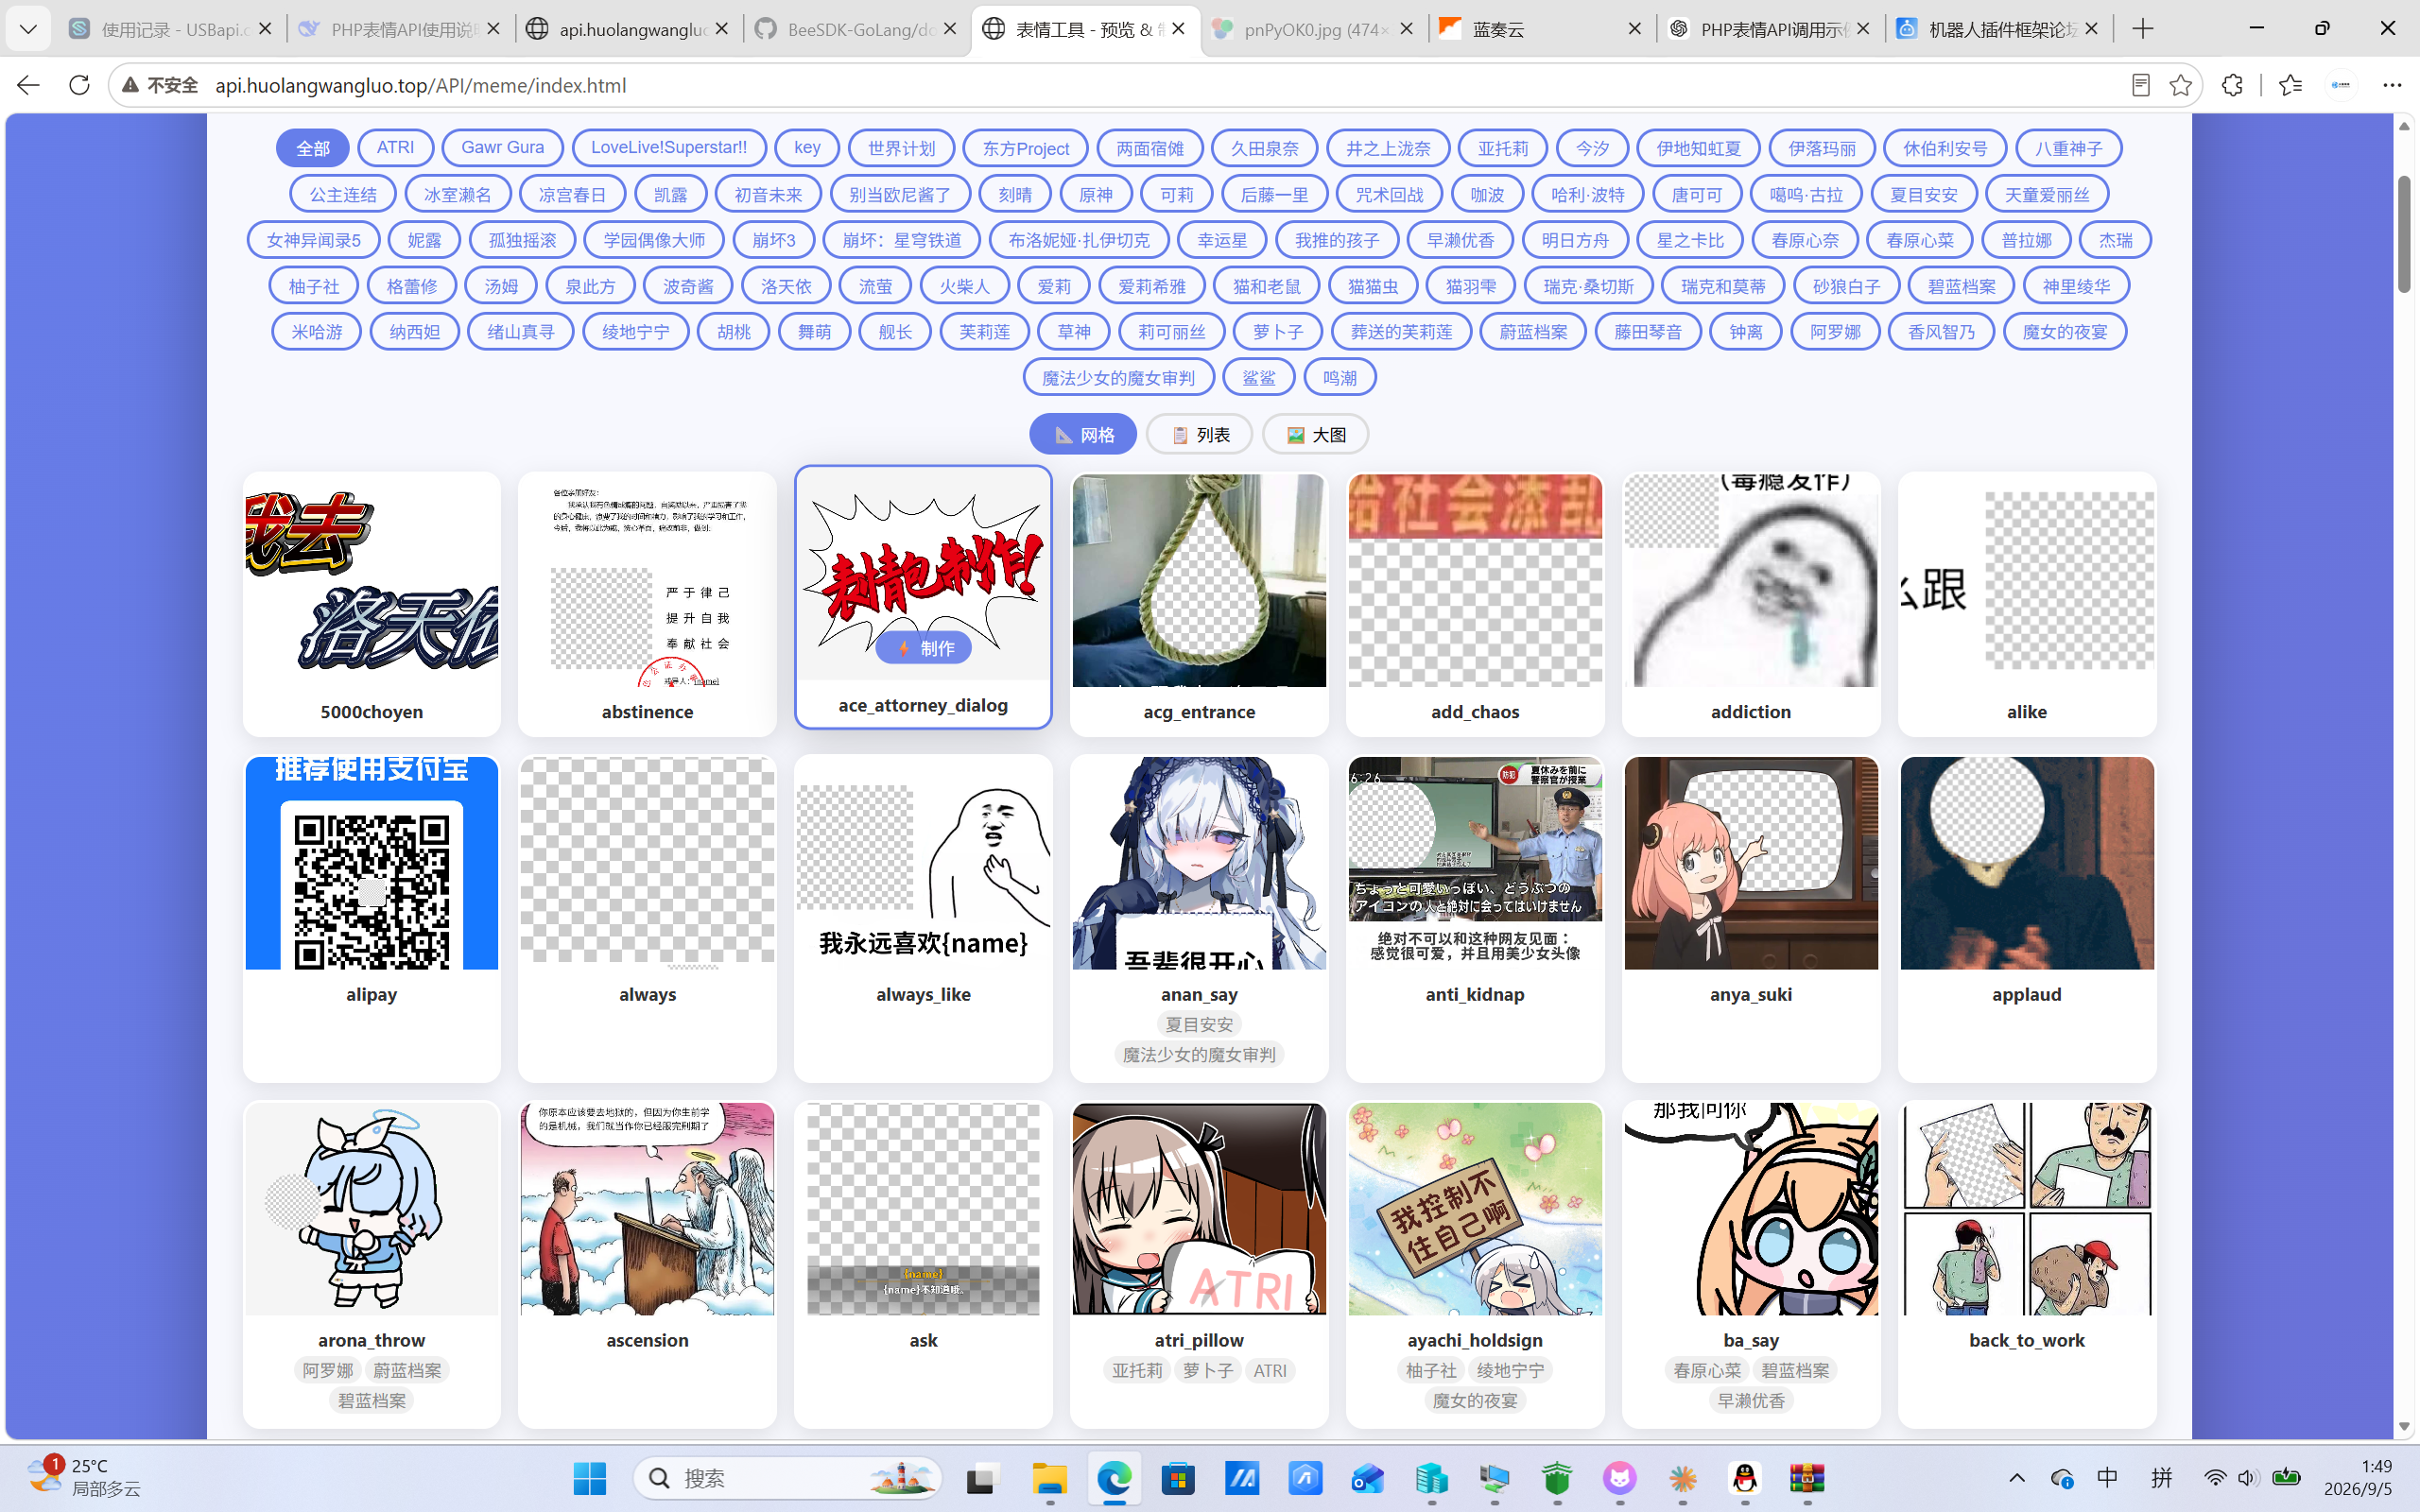
Task: Switch to the 使用记录 - USBapi tab
Action: point(171,29)
